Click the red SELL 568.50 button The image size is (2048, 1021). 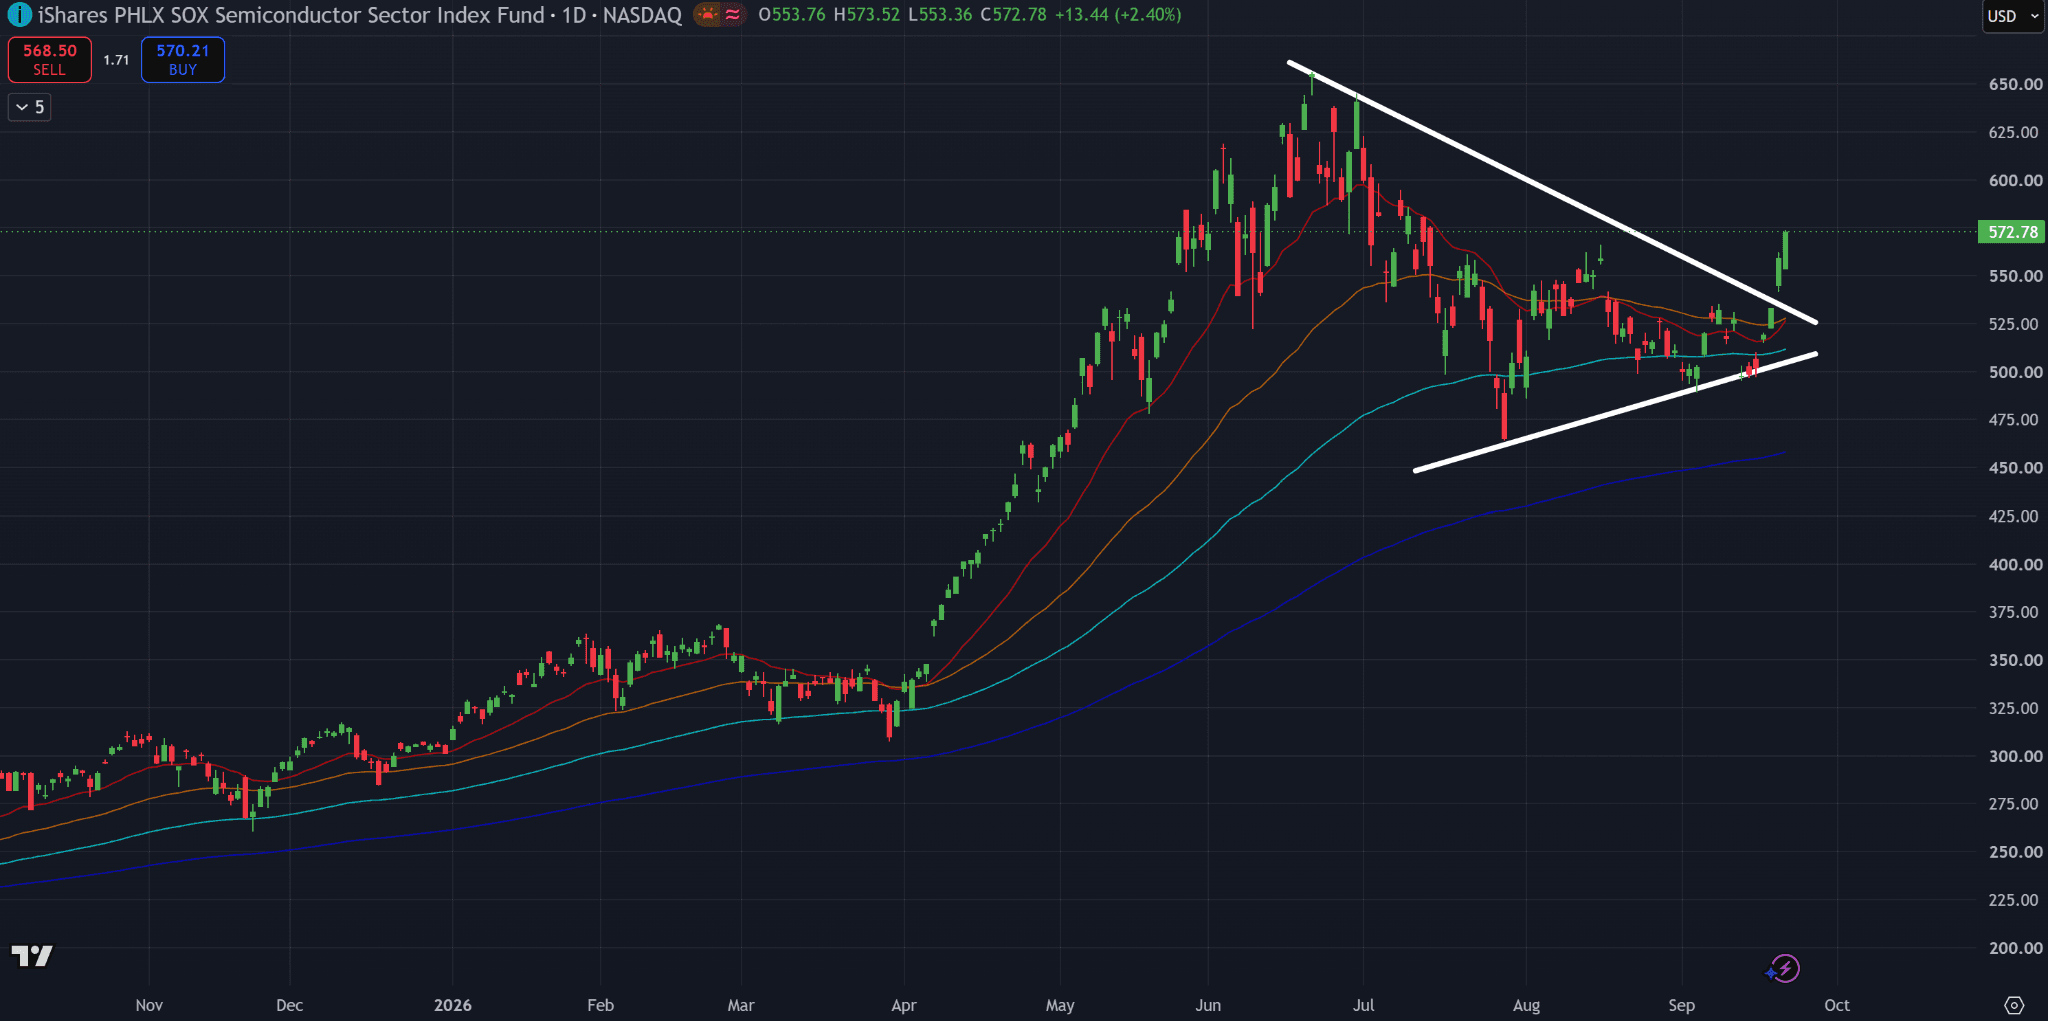[49, 60]
